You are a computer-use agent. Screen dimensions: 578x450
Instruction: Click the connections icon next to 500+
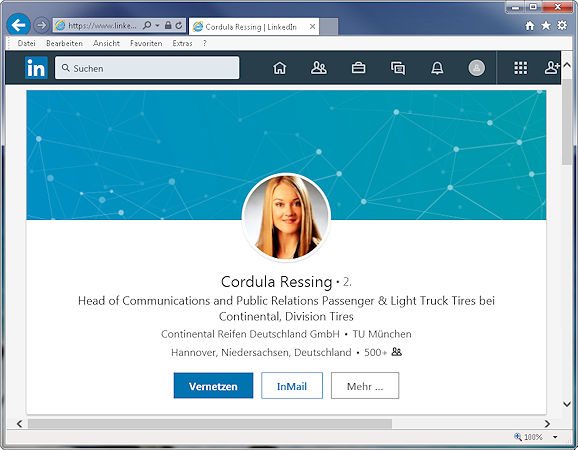[x=397, y=352]
